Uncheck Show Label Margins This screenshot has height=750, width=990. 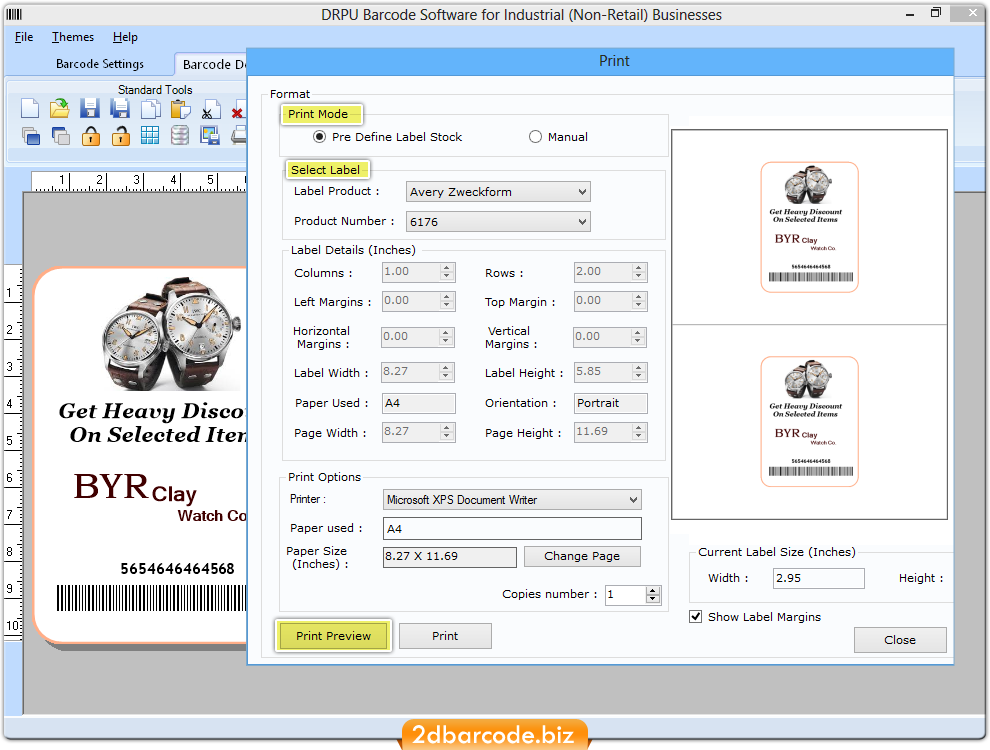(696, 617)
